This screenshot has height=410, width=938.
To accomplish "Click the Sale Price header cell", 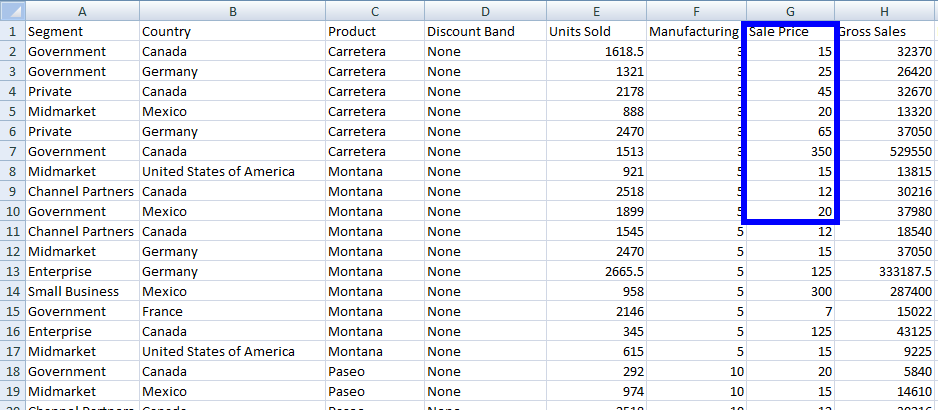I will 790,31.
